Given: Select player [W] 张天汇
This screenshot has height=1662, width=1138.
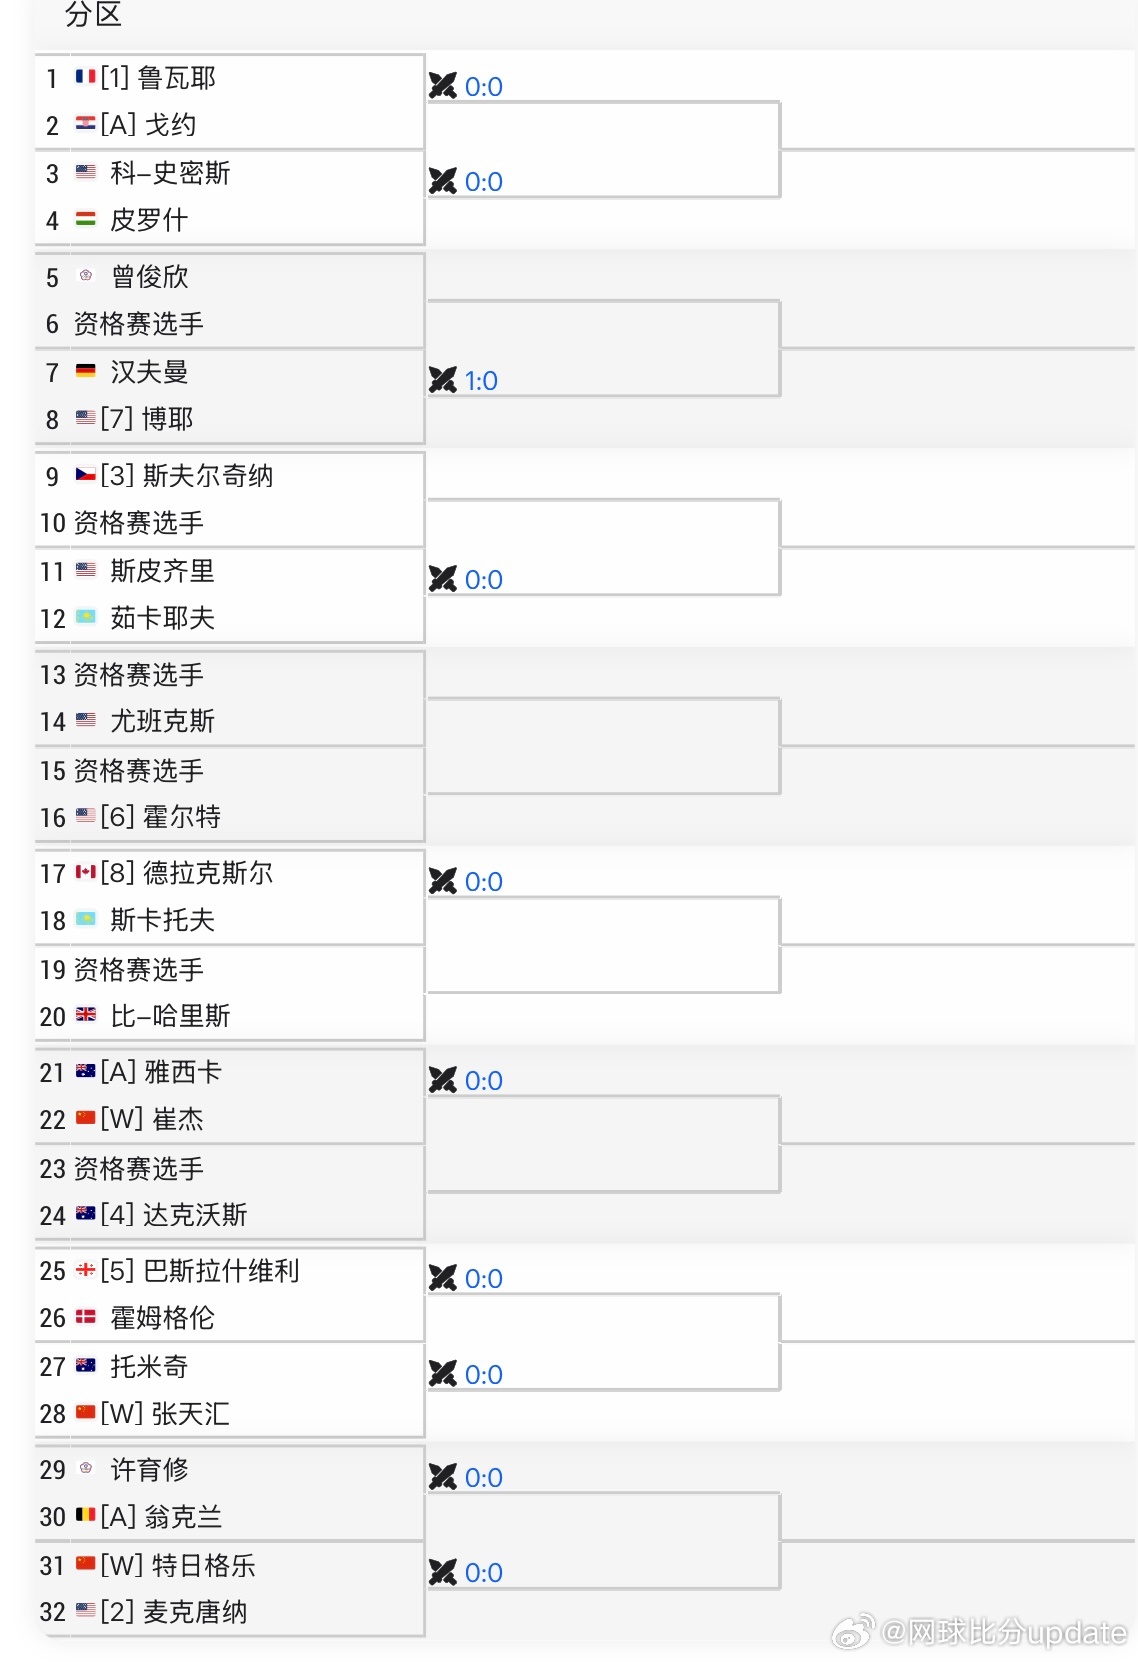Looking at the screenshot, I should pyautogui.click(x=165, y=1414).
